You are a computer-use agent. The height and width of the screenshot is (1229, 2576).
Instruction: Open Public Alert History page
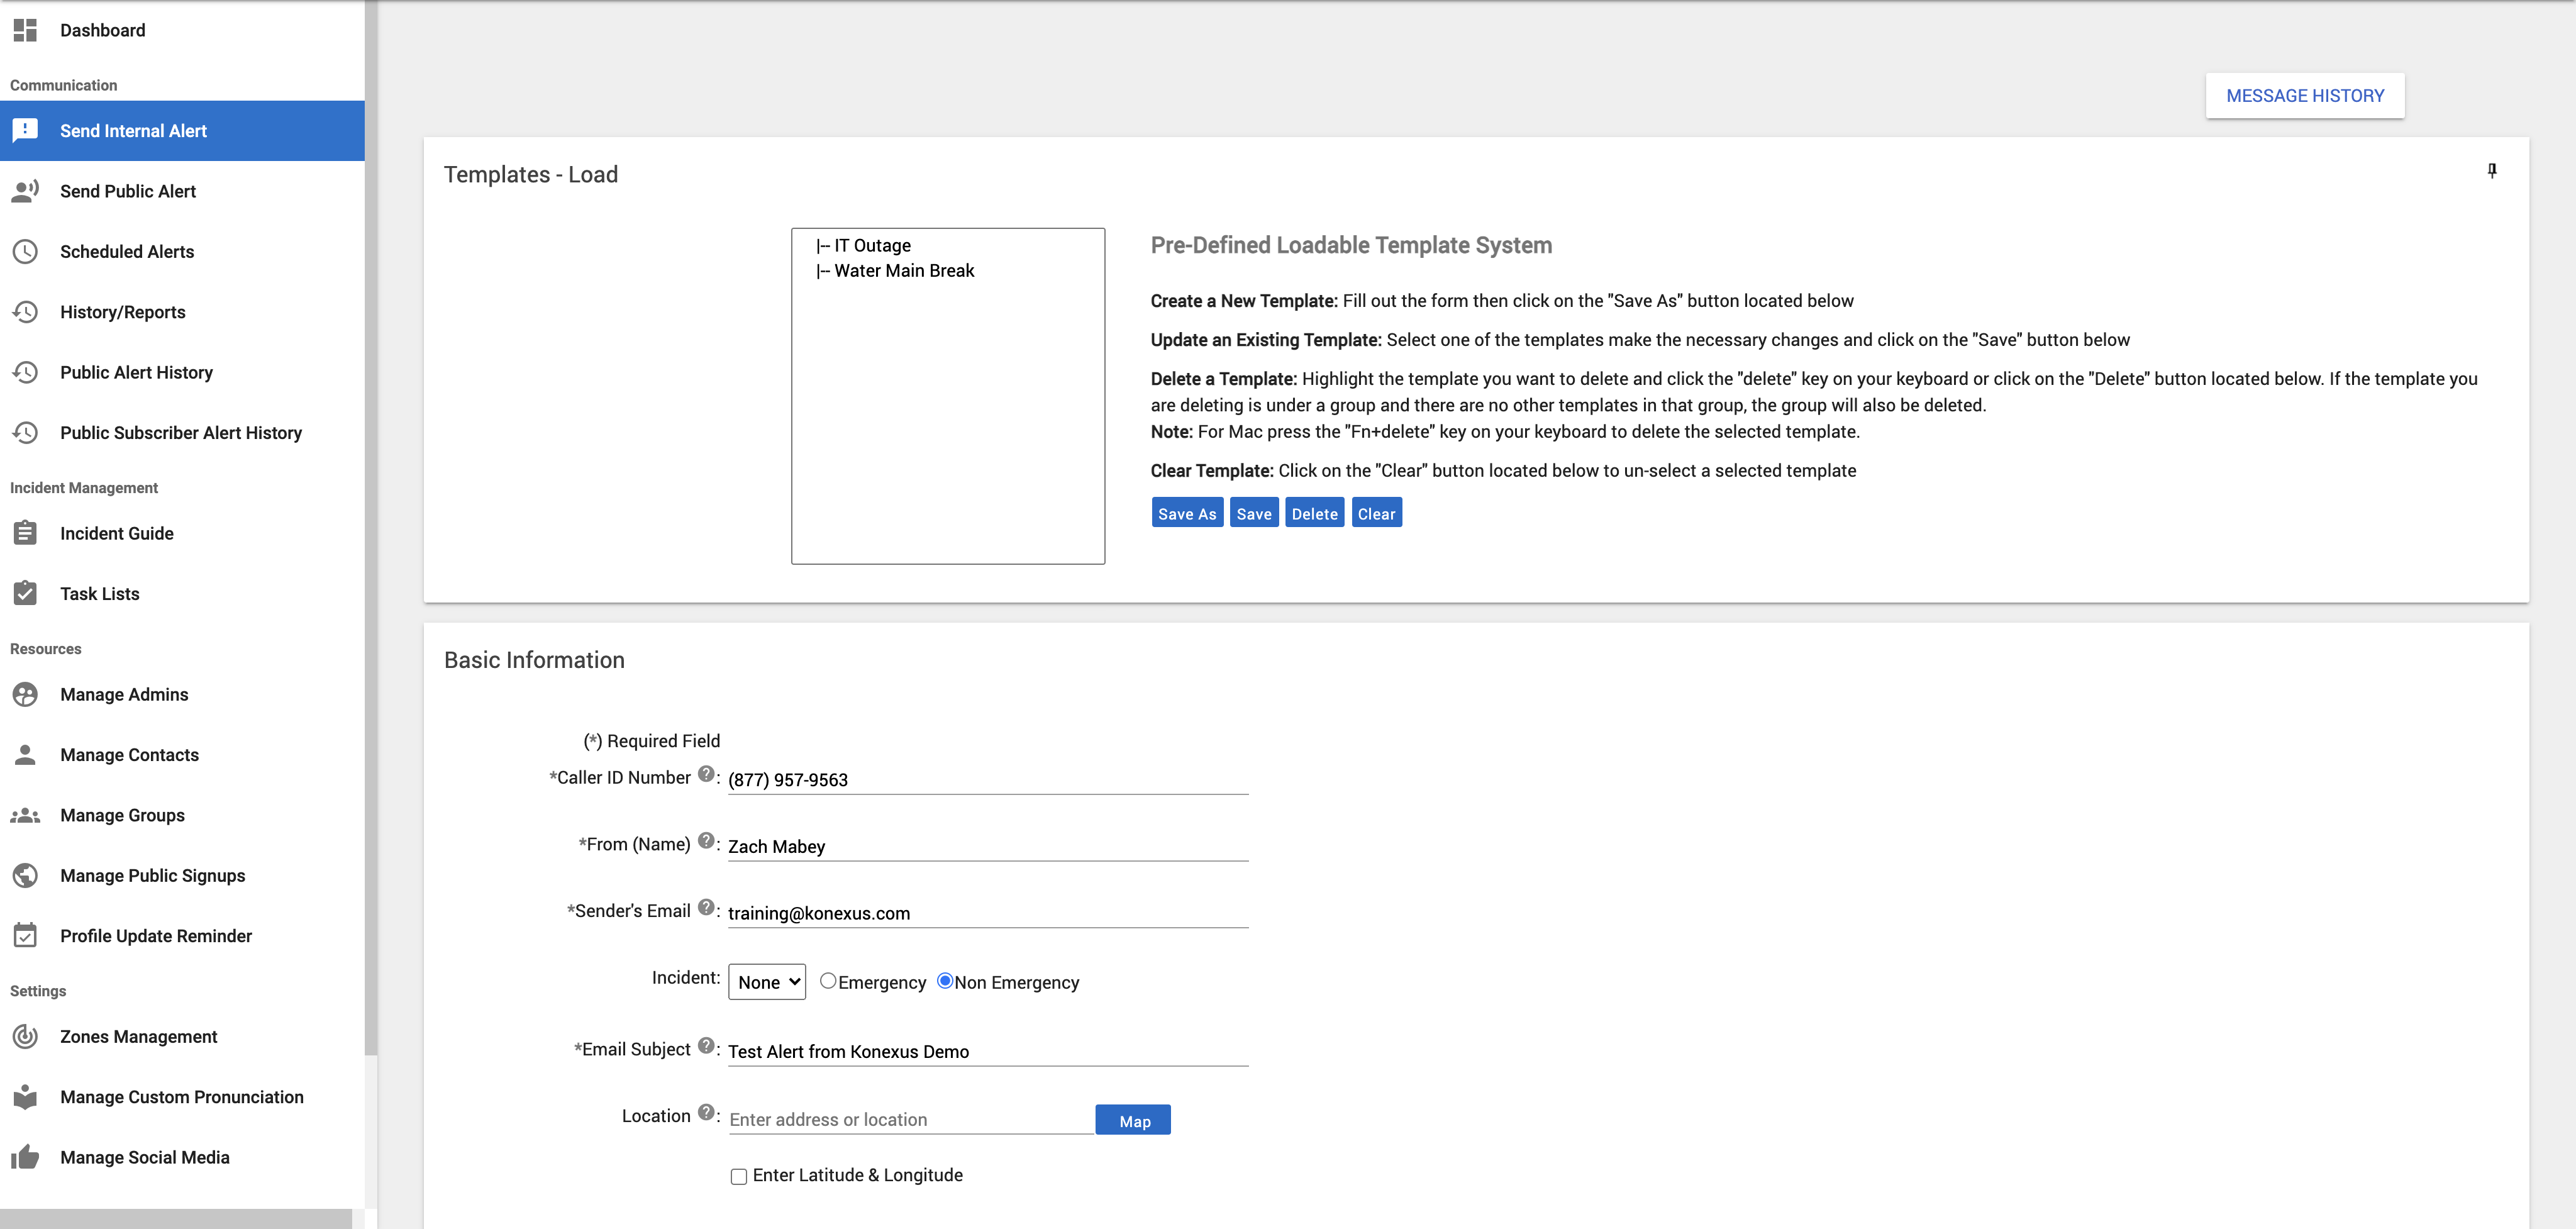(x=182, y=372)
